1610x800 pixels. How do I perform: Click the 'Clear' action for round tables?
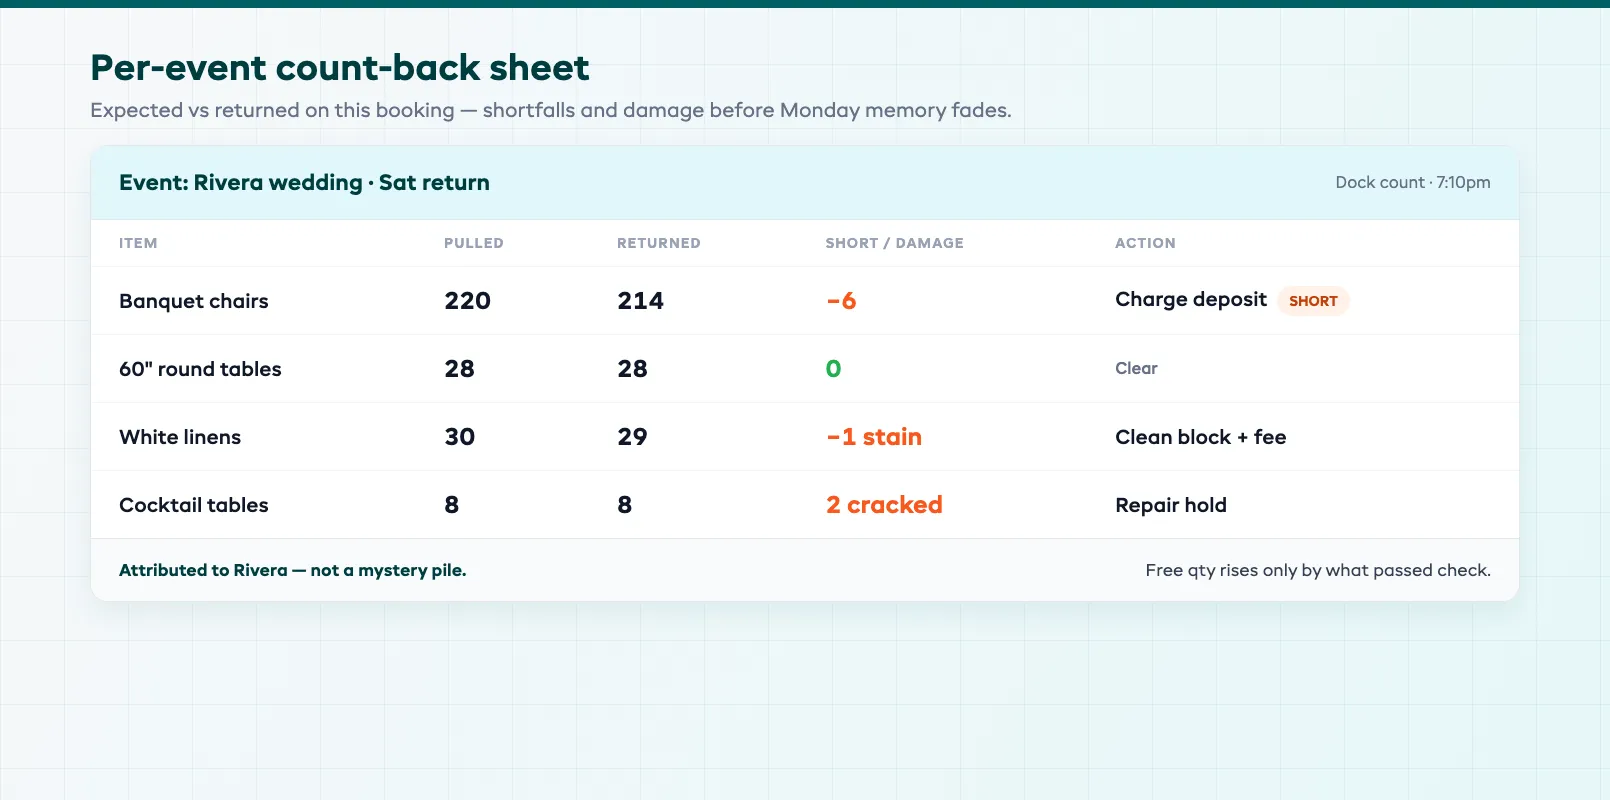(x=1136, y=368)
